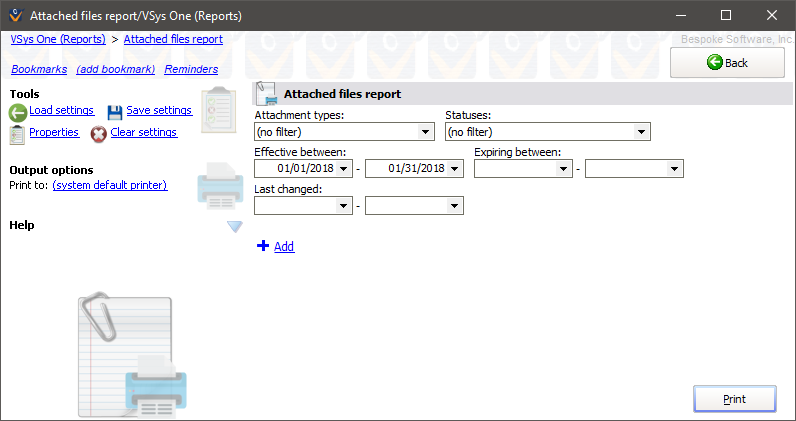Click the Load settings green arrow icon
This screenshot has width=796, height=421.
18,112
